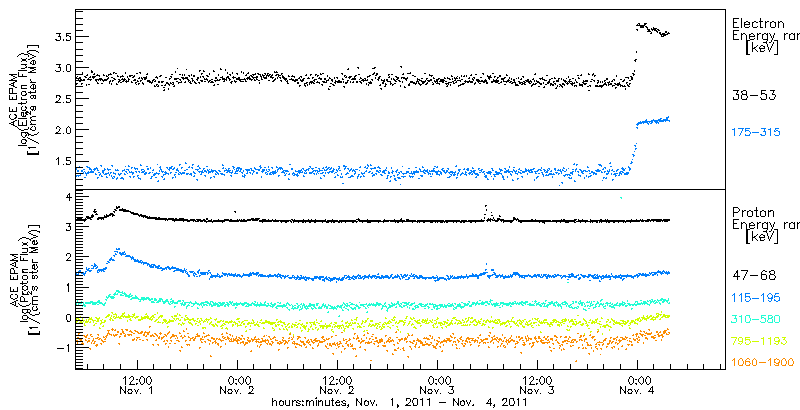Click the Proton legend heading
The image size is (800, 410).
click(x=754, y=212)
